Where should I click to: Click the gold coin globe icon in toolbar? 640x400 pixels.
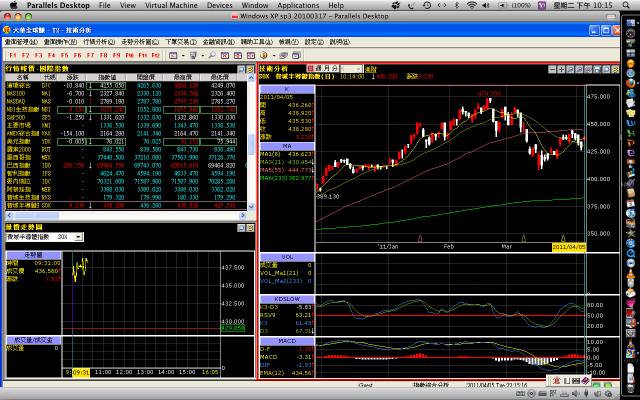pyautogui.click(x=264, y=55)
